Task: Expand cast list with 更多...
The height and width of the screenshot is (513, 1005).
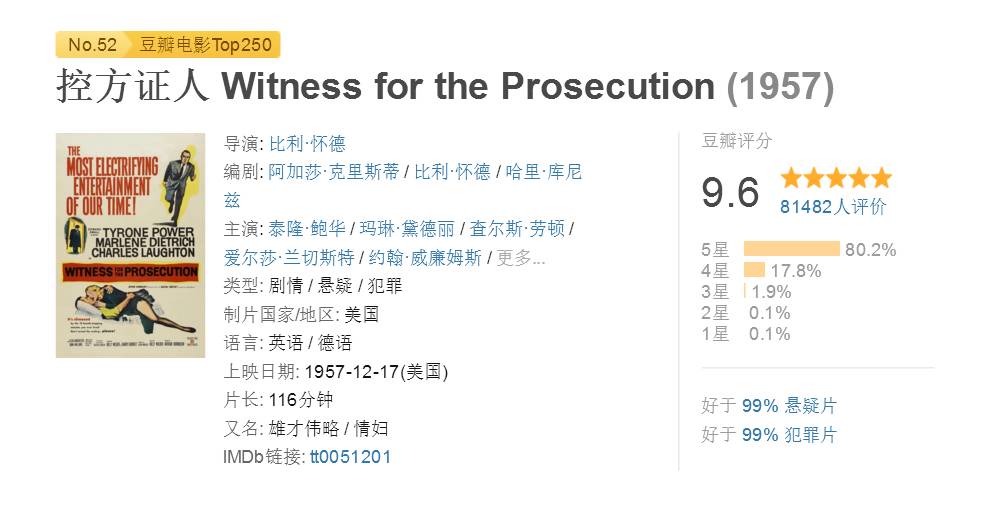Action: click(x=520, y=258)
